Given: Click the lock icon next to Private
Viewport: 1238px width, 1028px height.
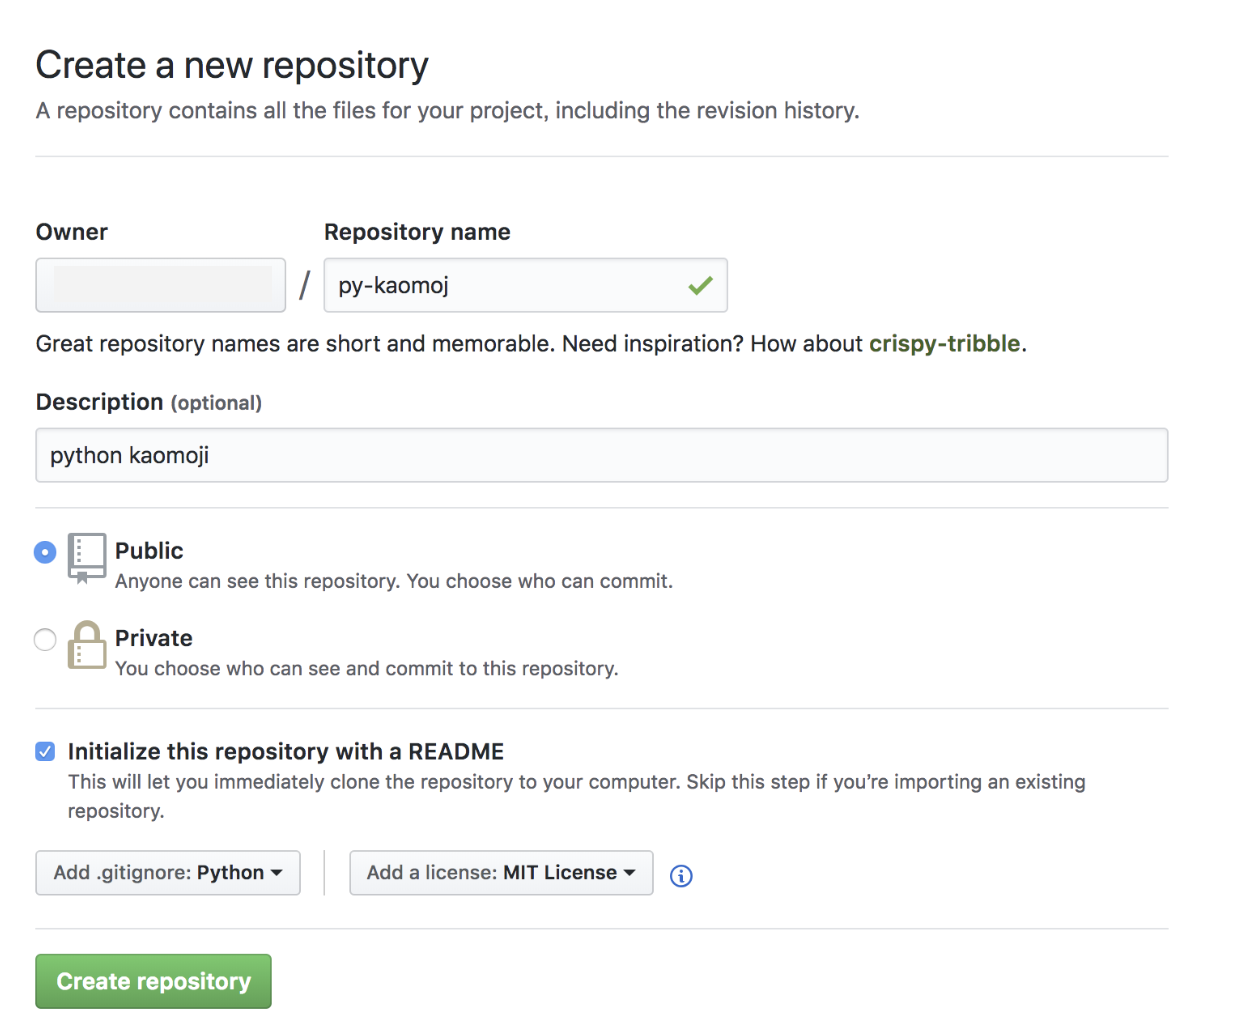Looking at the screenshot, I should 86,645.
